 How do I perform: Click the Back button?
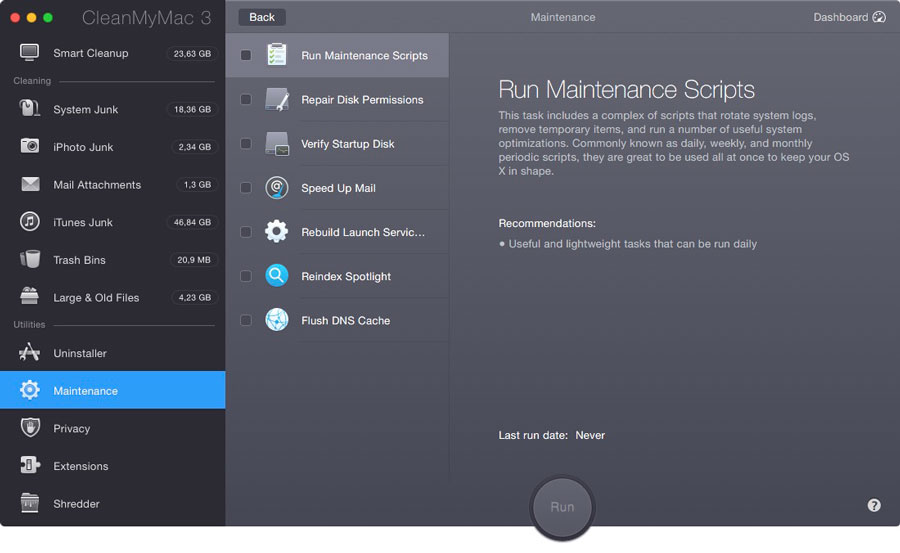[x=262, y=17]
